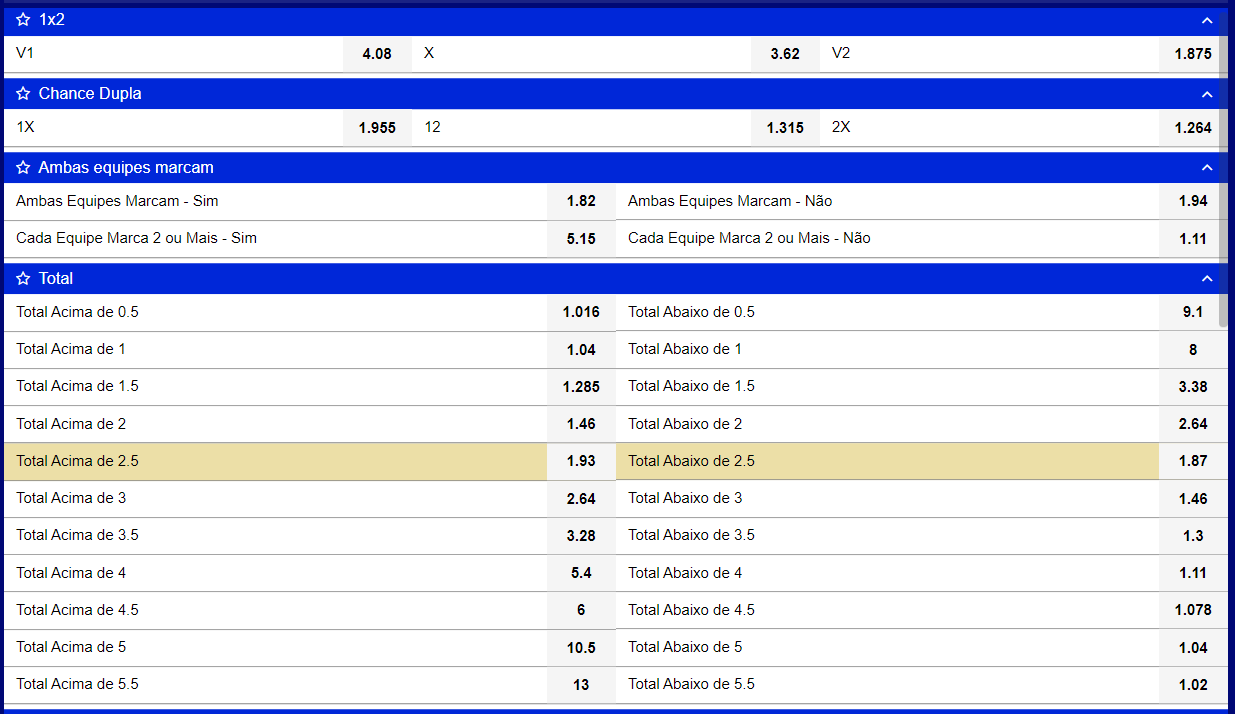Image resolution: width=1235 pixels, height=714 pixels.
Task: Choose Total Abaixo de 0.5 odds 9.1
Action: click(1193, 312)
